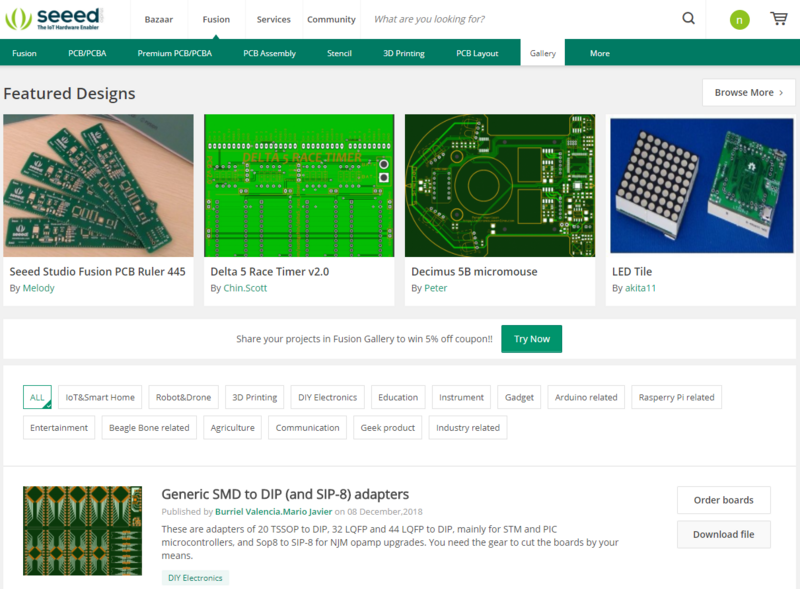Filter by Rasperry Pi related category

click(x=677, y=397)
